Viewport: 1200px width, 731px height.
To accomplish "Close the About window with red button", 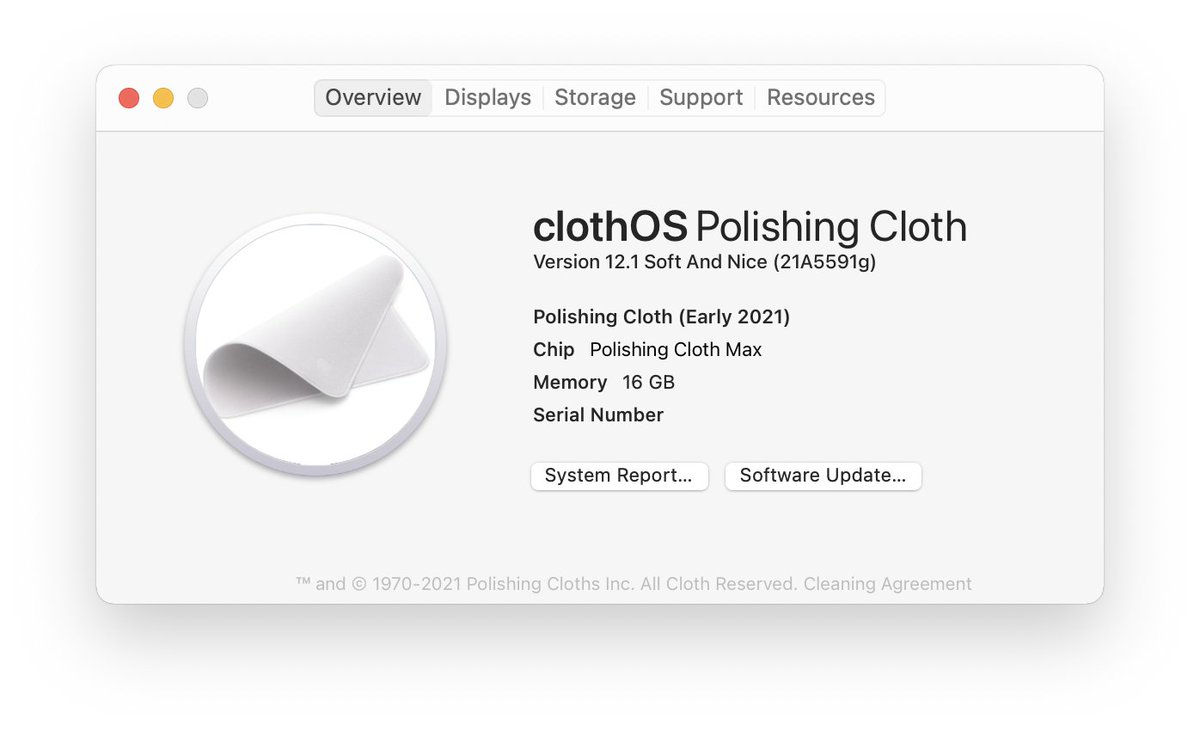I will 129,98.
